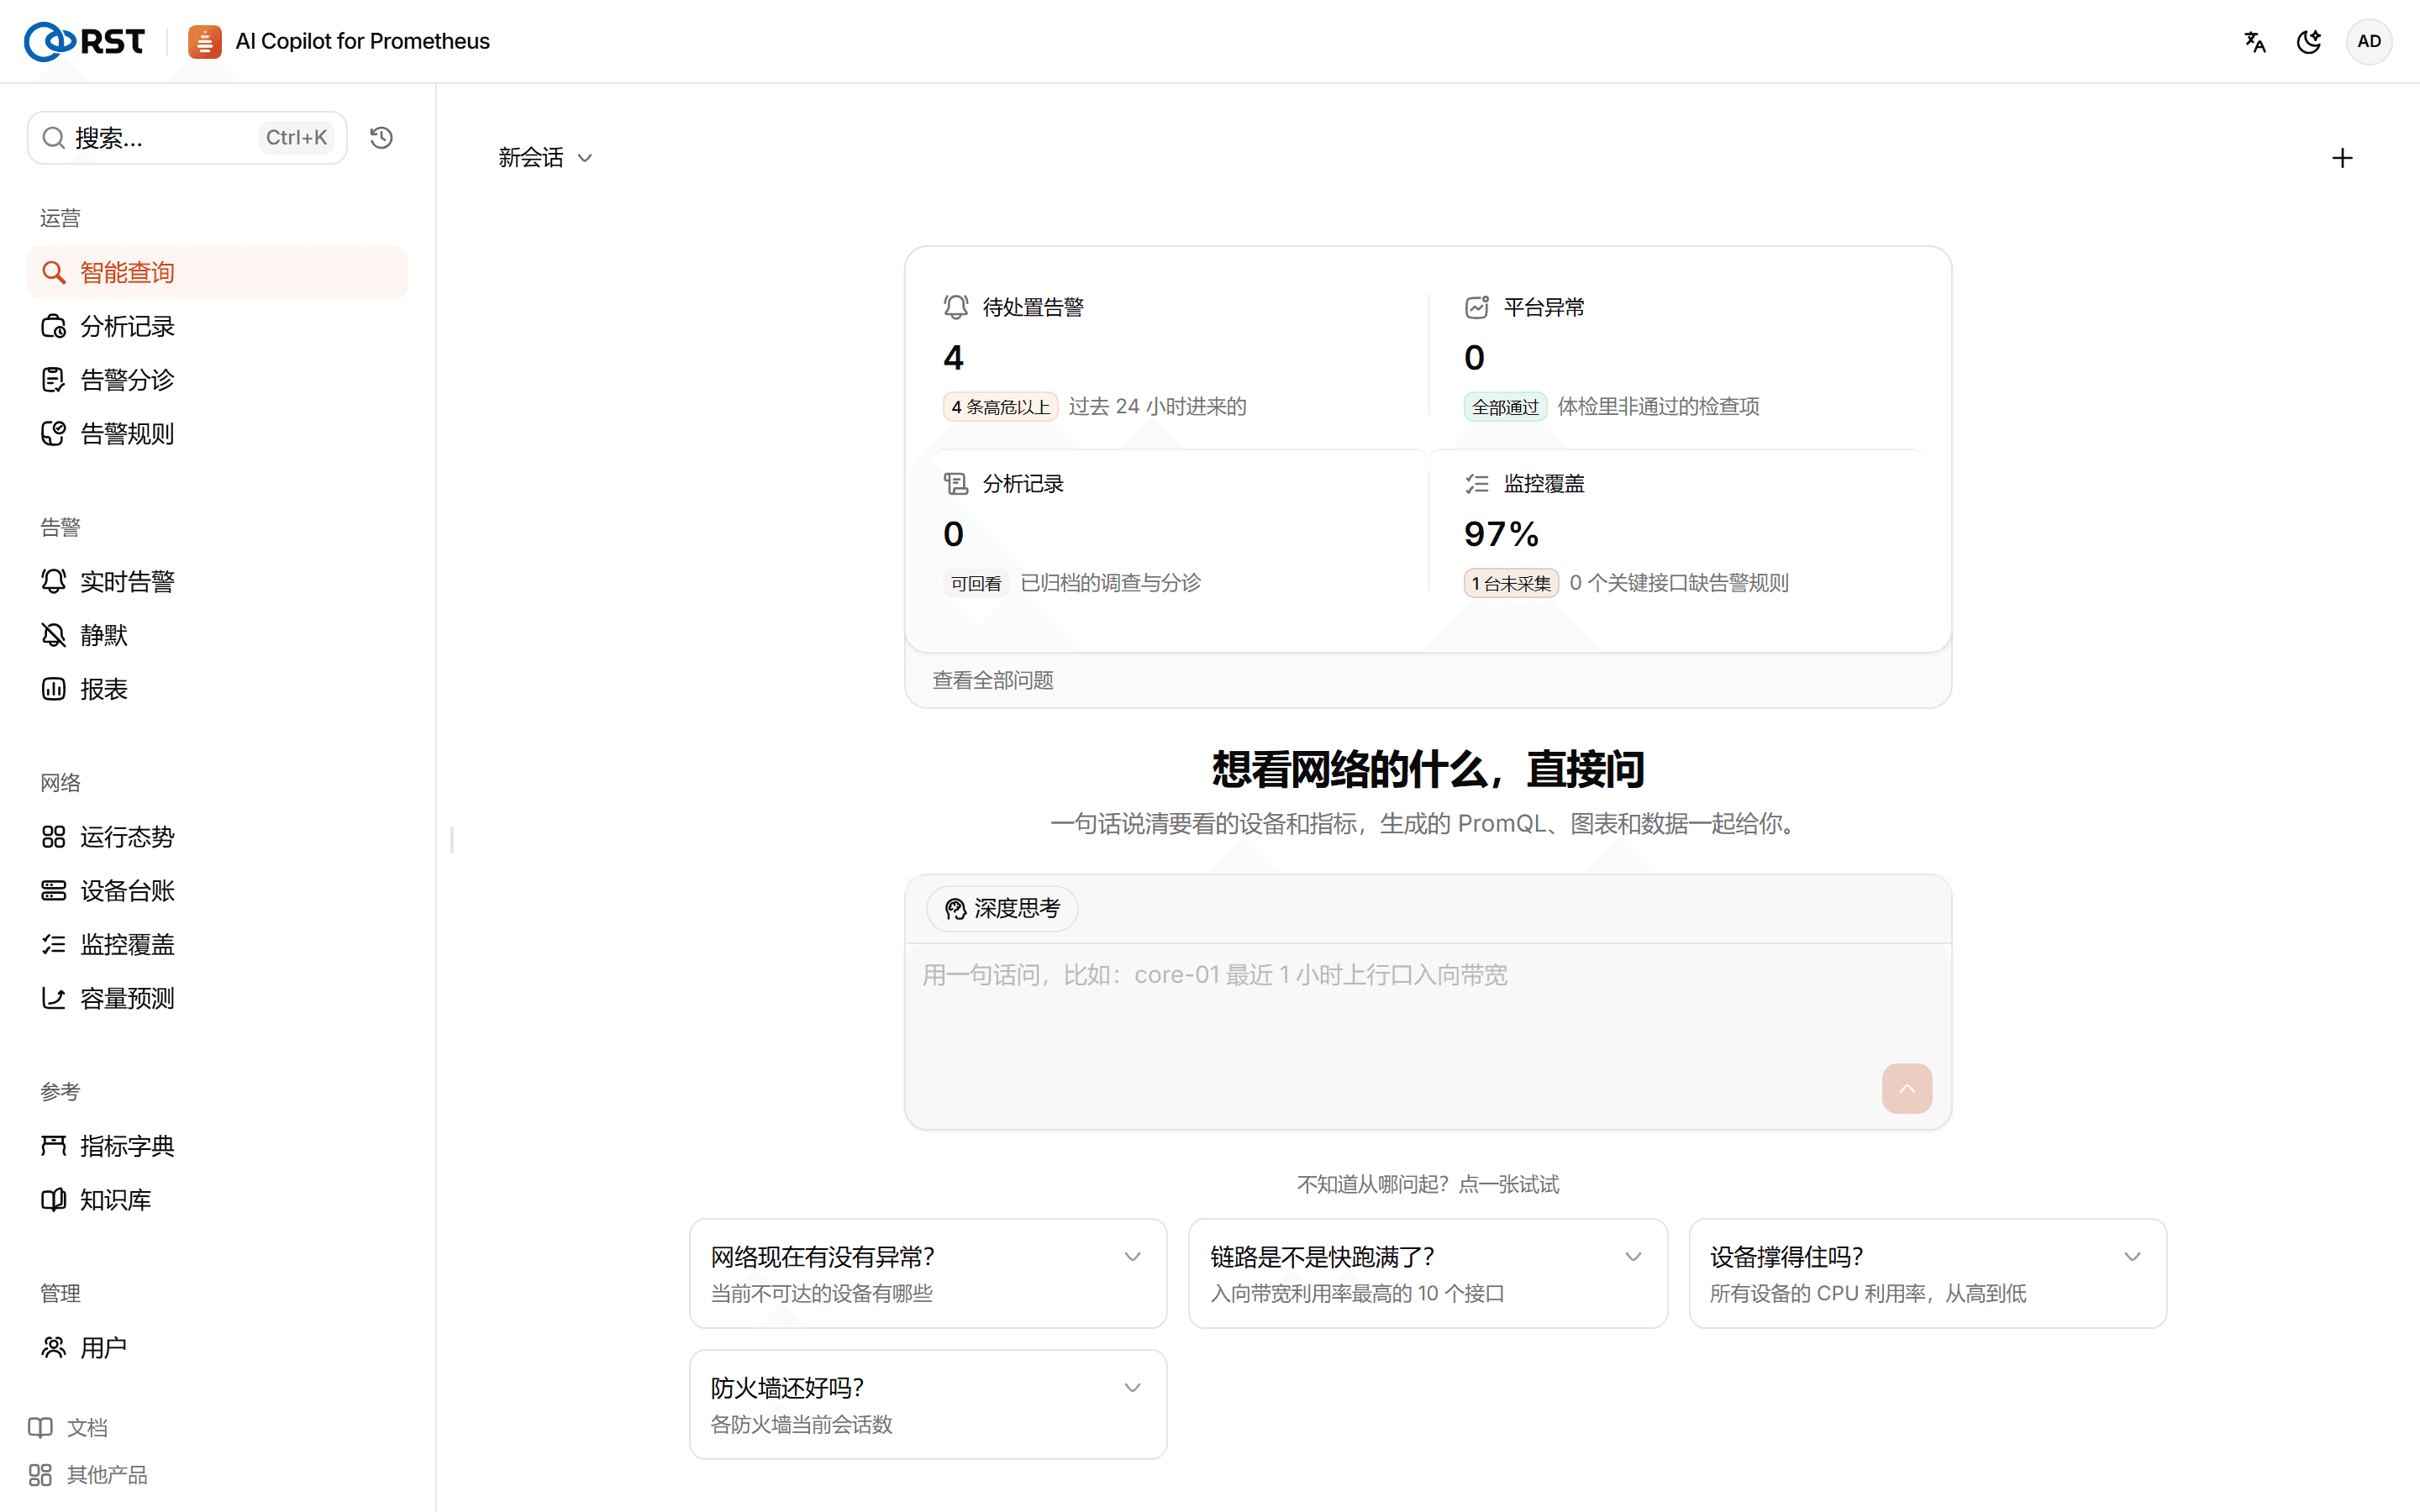Click the RST logo
The image size is (2420, 1512).
click(84, 41)
